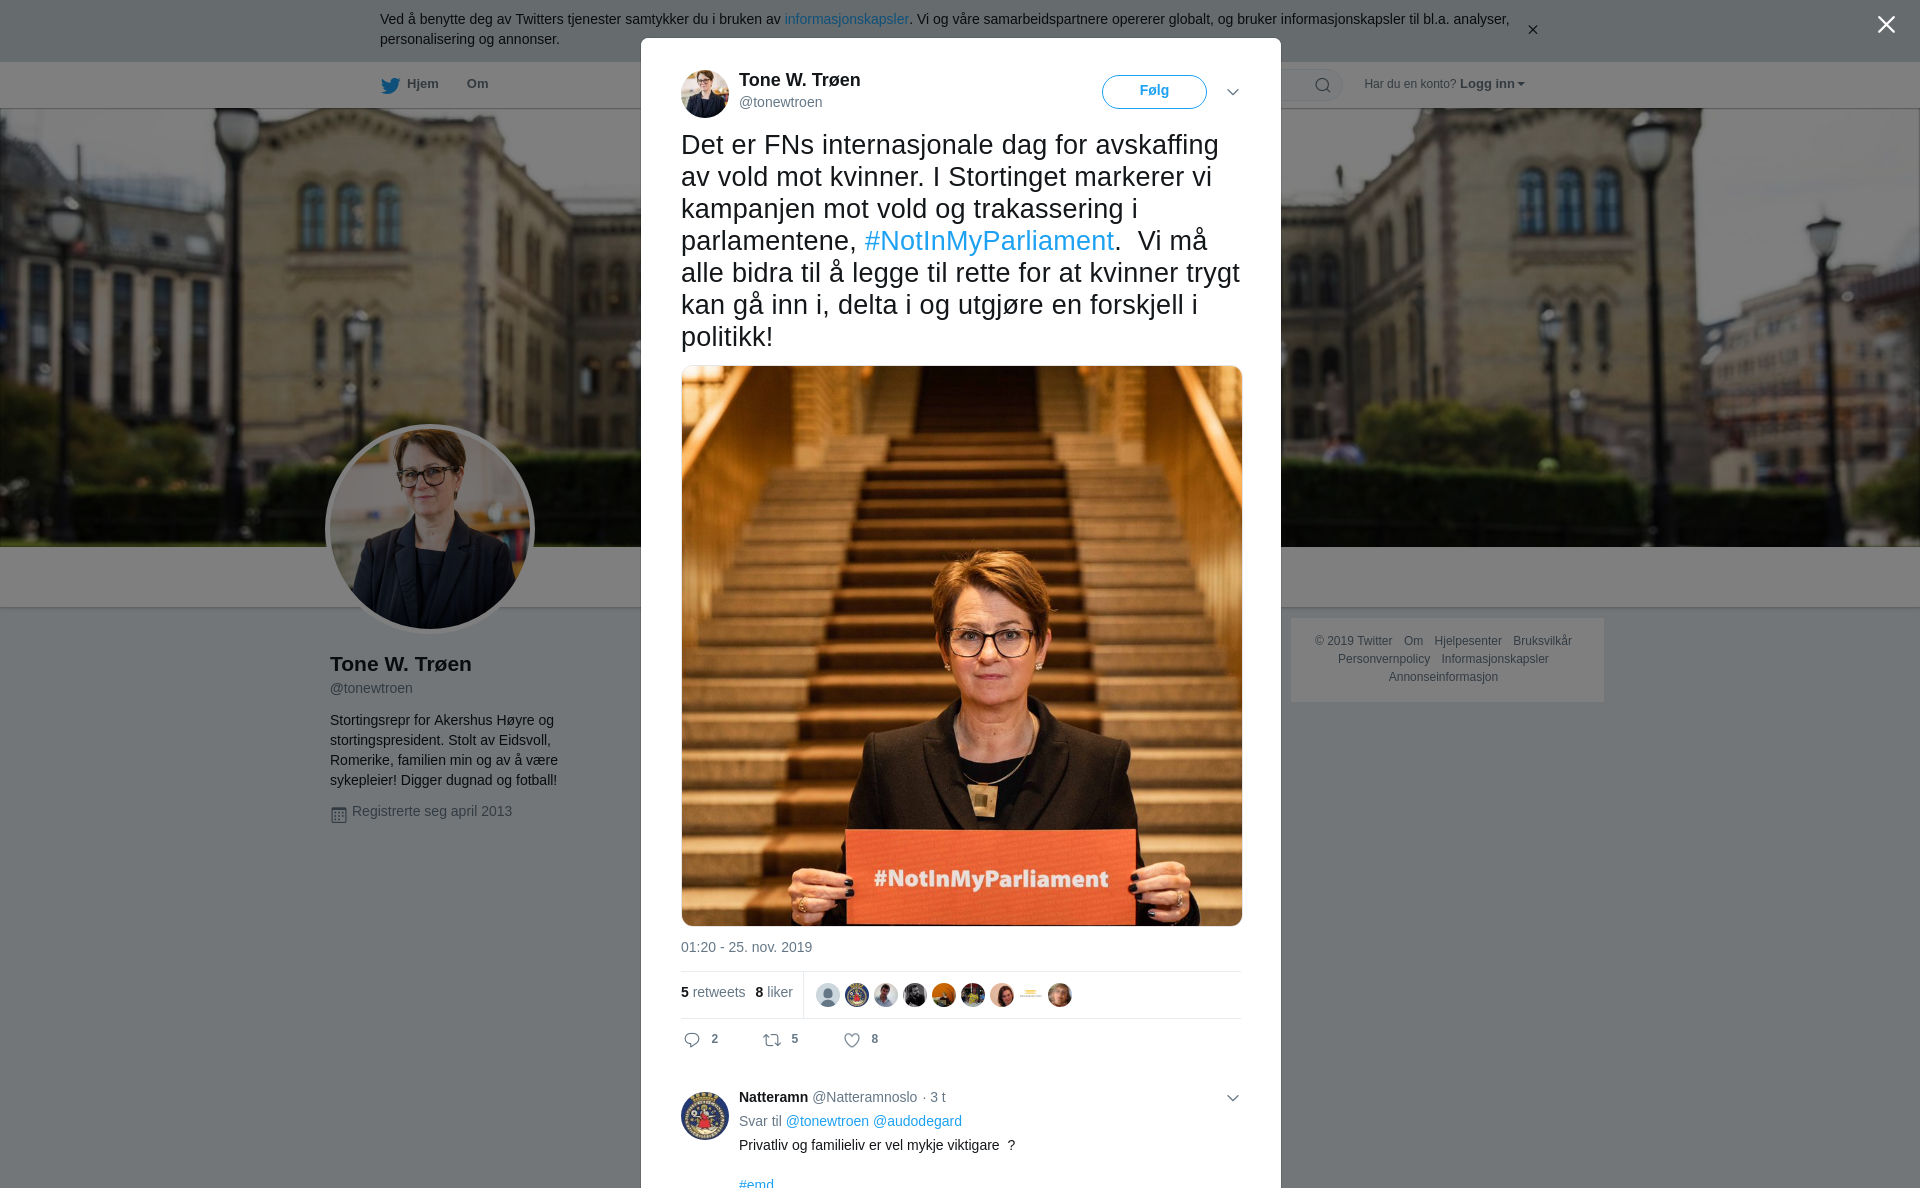The width and height of the screenshot is (1920, 1188).
Task: Close the tweet overlay with X
Action: (x=1886, y=25)
